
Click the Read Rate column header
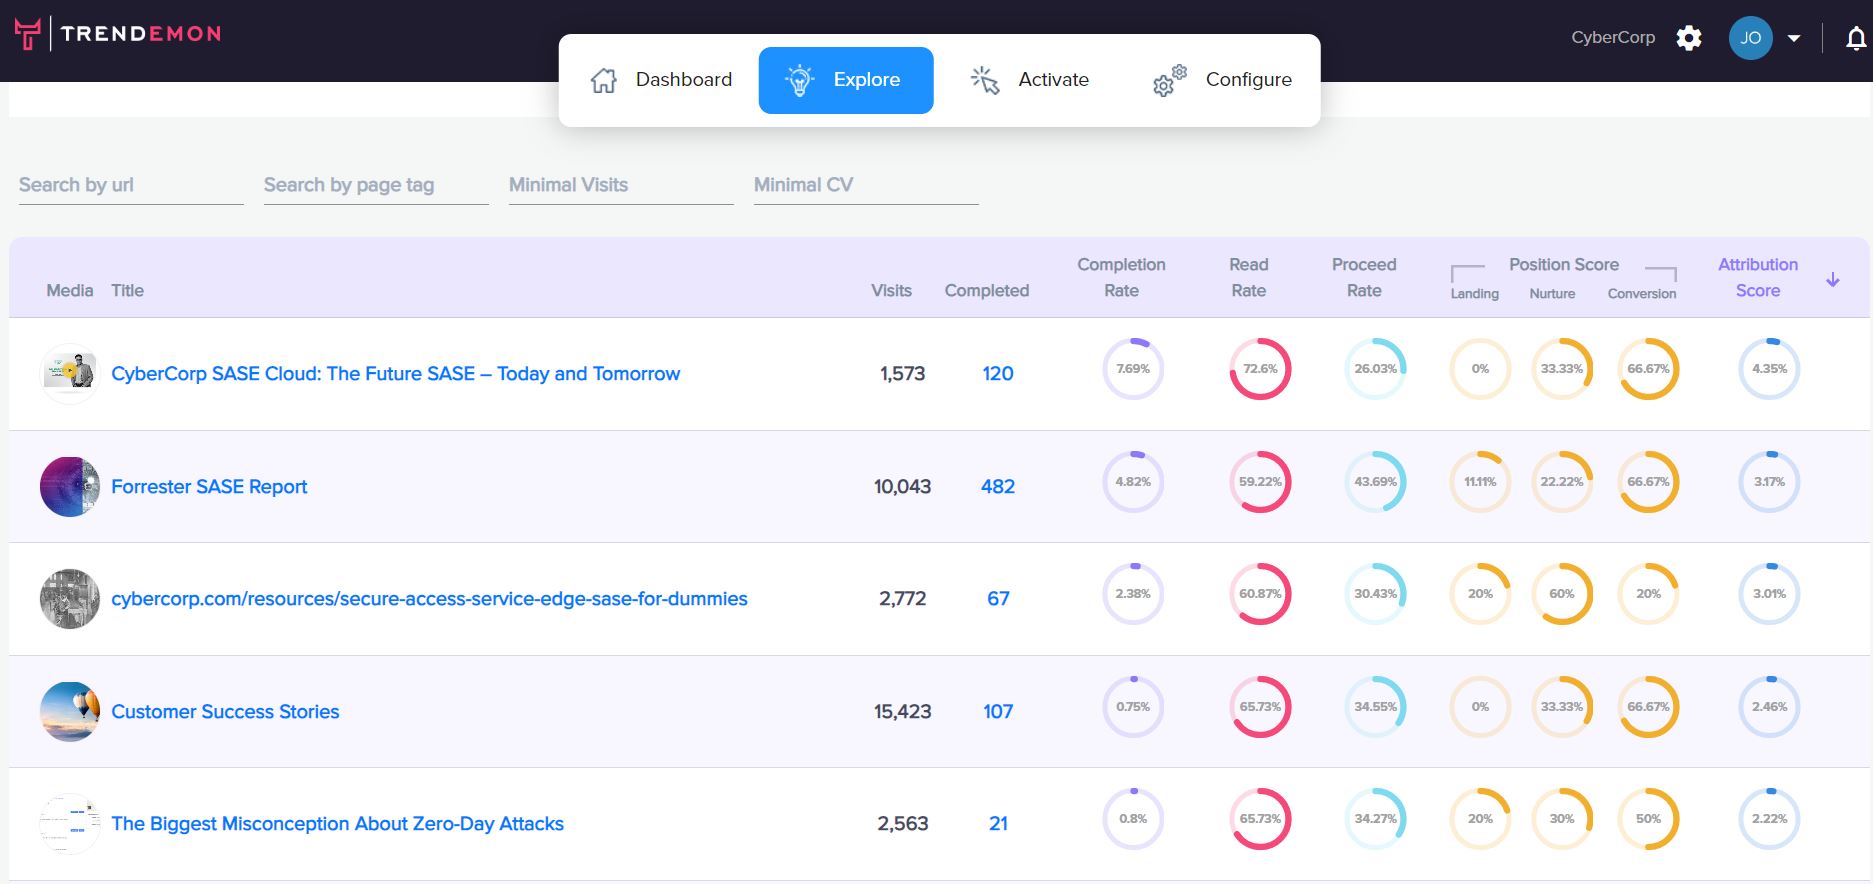tap(1248, 277)
